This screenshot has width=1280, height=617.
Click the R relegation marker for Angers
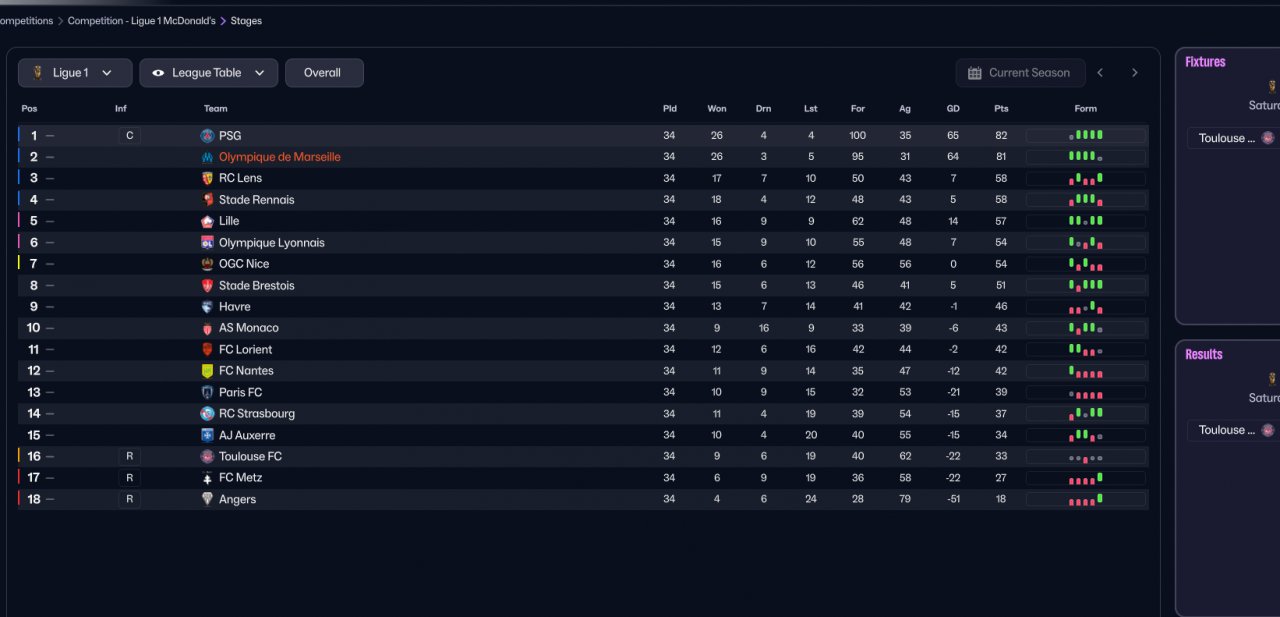[x=129, y=499]
